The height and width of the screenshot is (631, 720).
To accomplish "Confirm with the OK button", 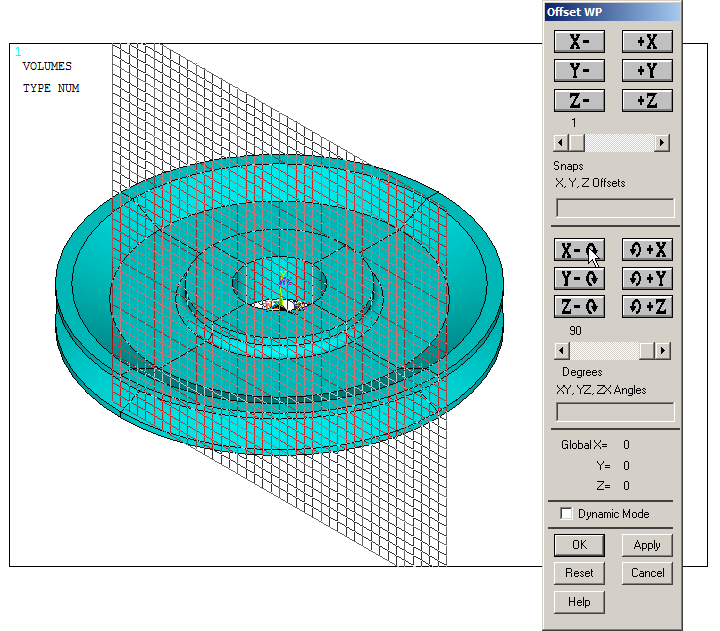I will point(579,545).
